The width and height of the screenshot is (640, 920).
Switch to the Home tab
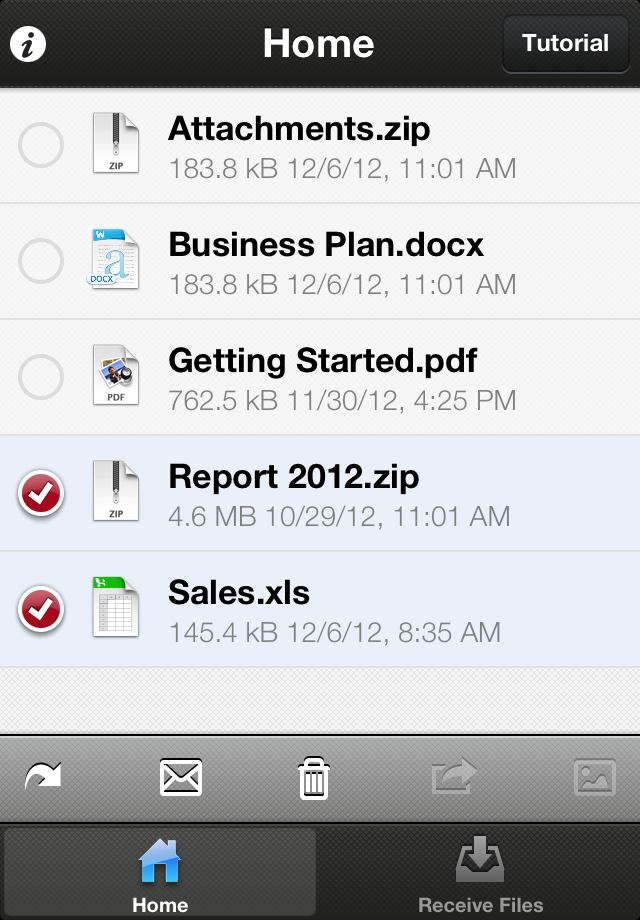(160, 873)
